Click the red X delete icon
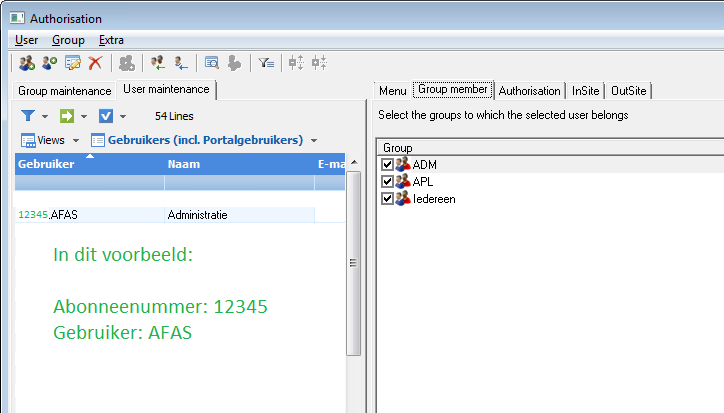The image size is (724, 413). pyautogui.click(x=95, y=62)
